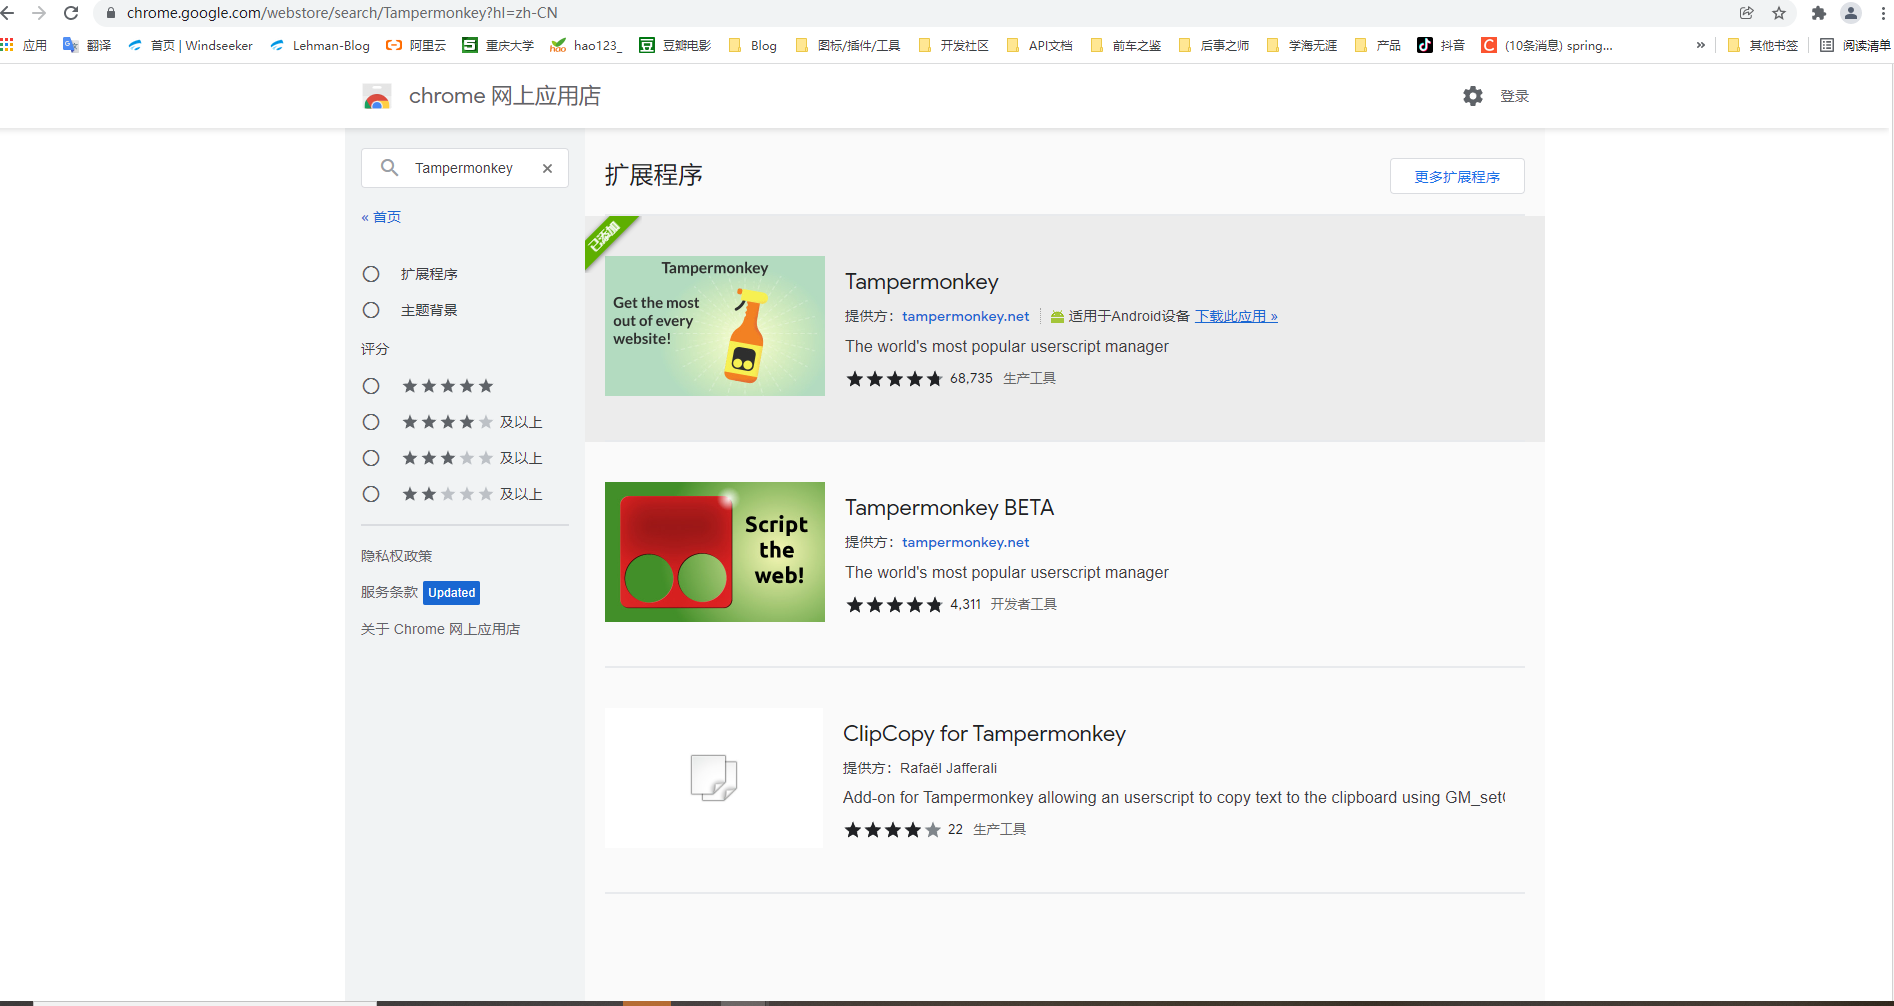Click the Android robot icon
The width and height of the screenshot is (1894, 1006).
point(1057,317)
